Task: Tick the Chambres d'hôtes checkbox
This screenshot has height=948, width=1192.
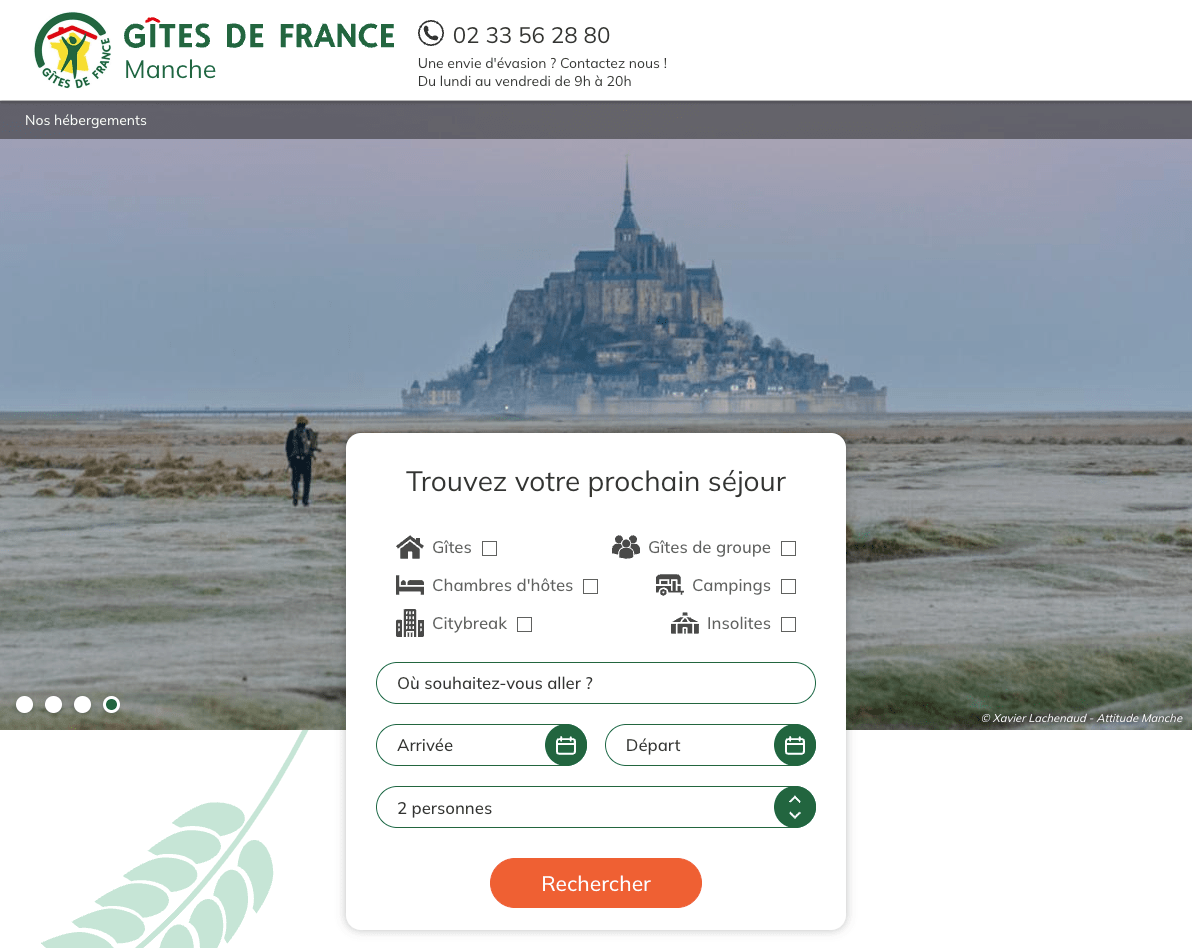Action: click(591, 586)
